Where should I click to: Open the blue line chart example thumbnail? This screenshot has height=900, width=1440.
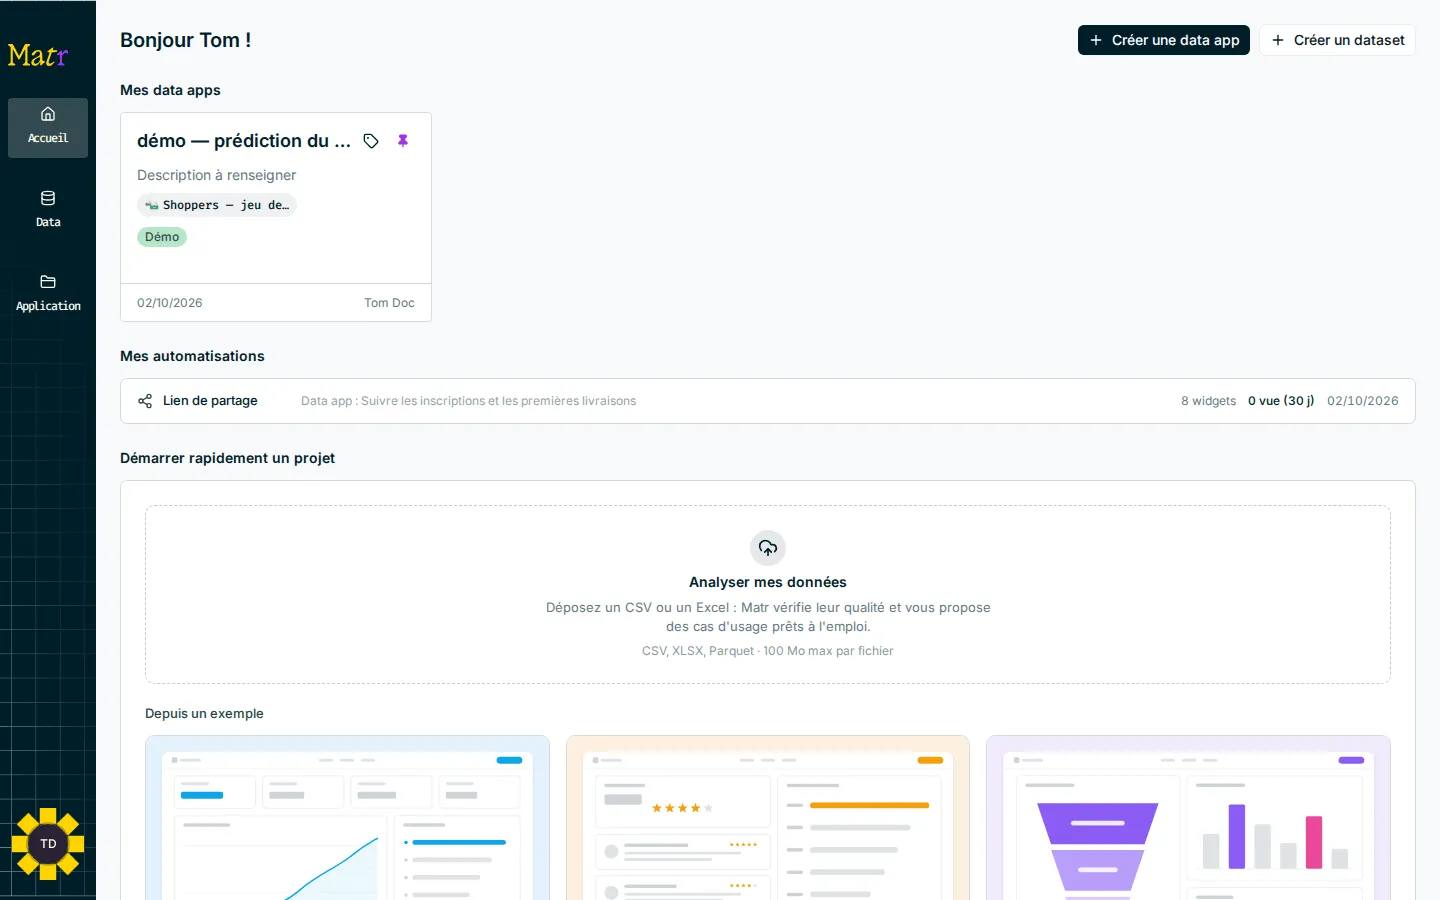(347, 818)
